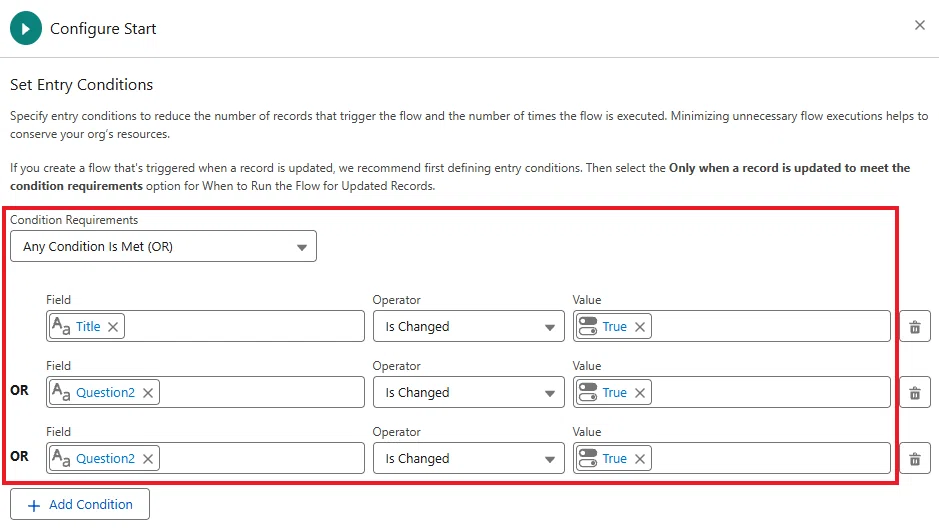Delete the second condition row via trash icon
Viewport: 939px width, 531px height.
pos(914,393)
